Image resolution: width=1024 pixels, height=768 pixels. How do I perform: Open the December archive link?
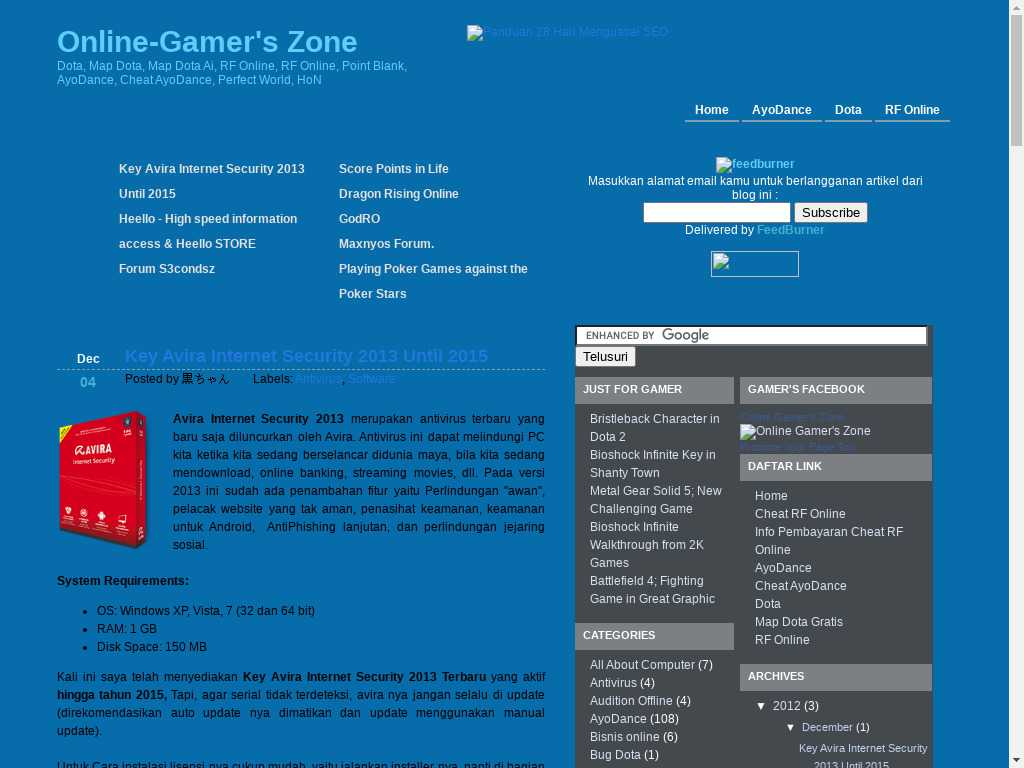[x=827, y=728]
